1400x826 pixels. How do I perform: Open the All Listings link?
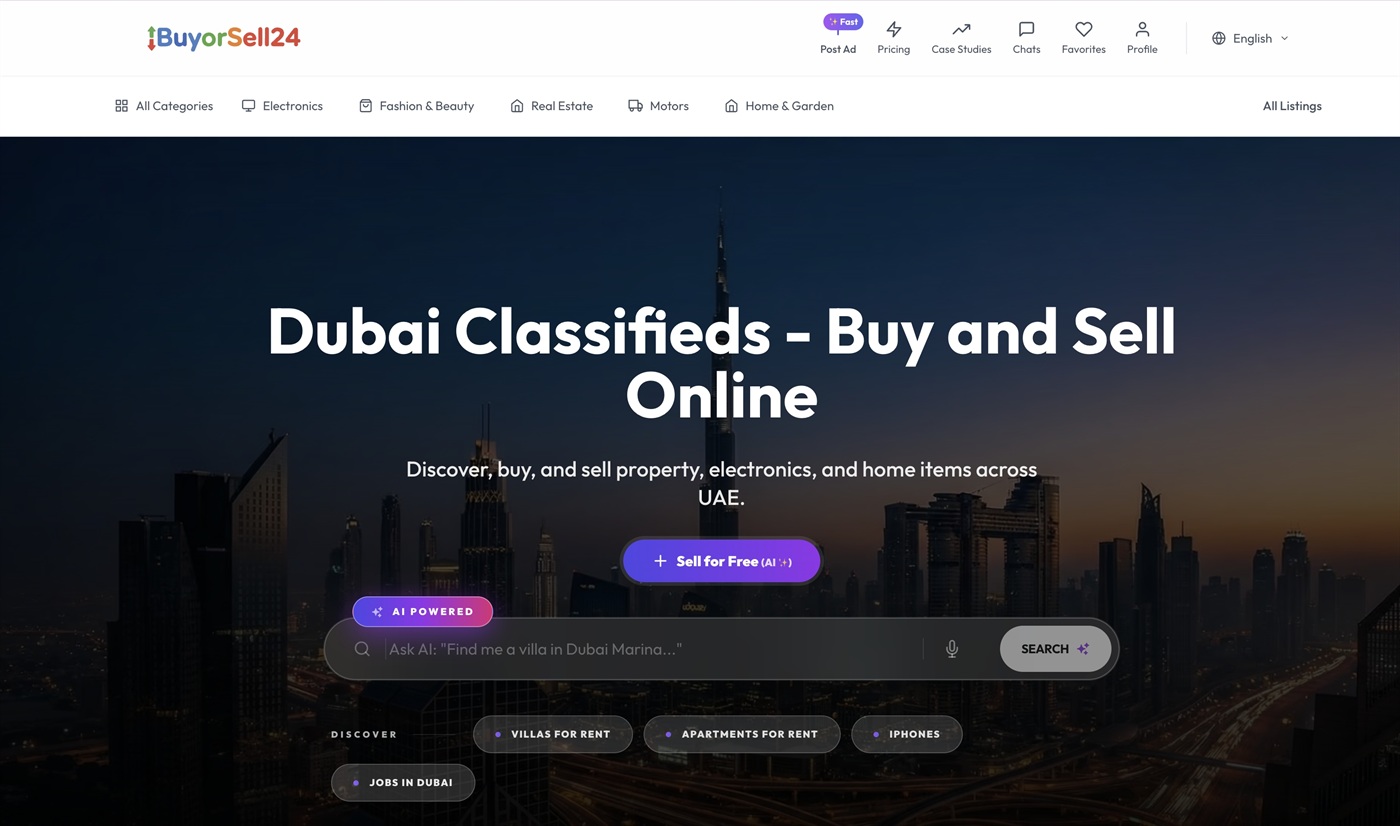1292,106
